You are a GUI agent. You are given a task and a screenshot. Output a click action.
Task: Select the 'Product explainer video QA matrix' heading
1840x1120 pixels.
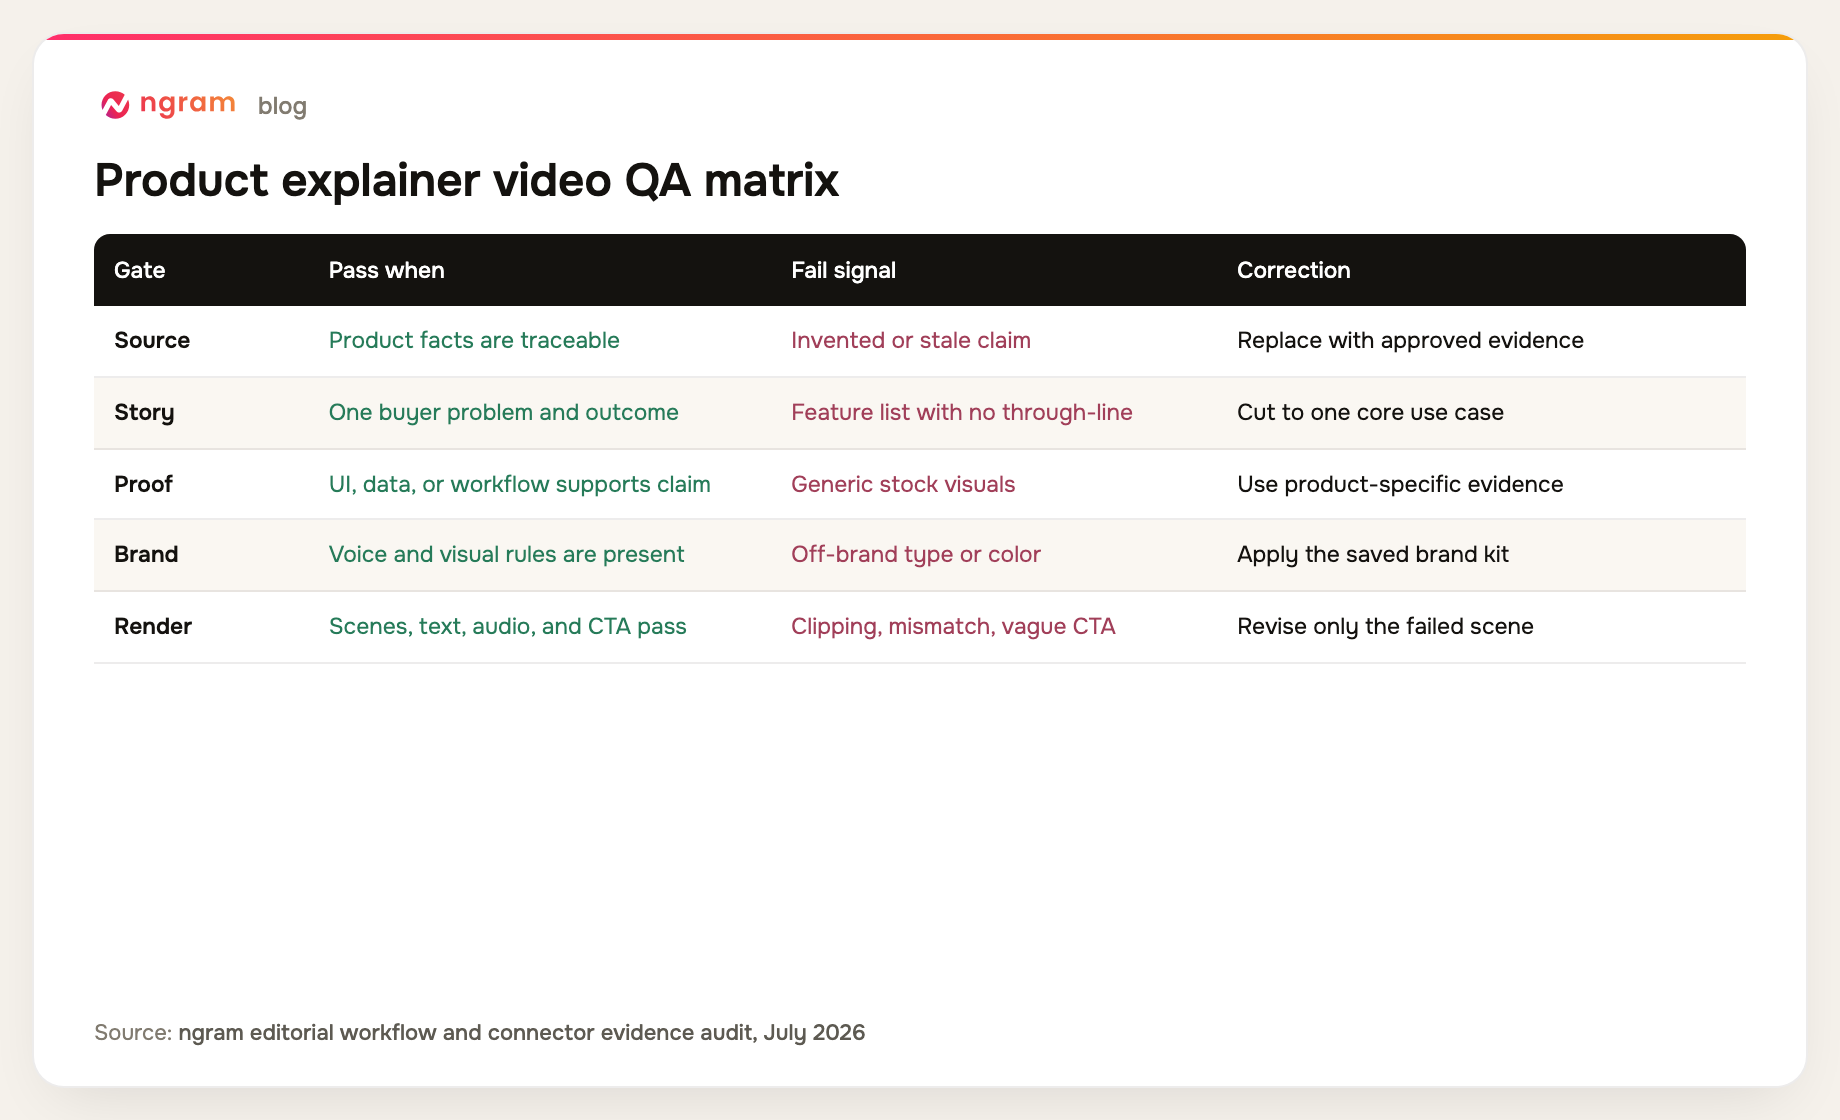pyautogui.click(x=467, y=181)
